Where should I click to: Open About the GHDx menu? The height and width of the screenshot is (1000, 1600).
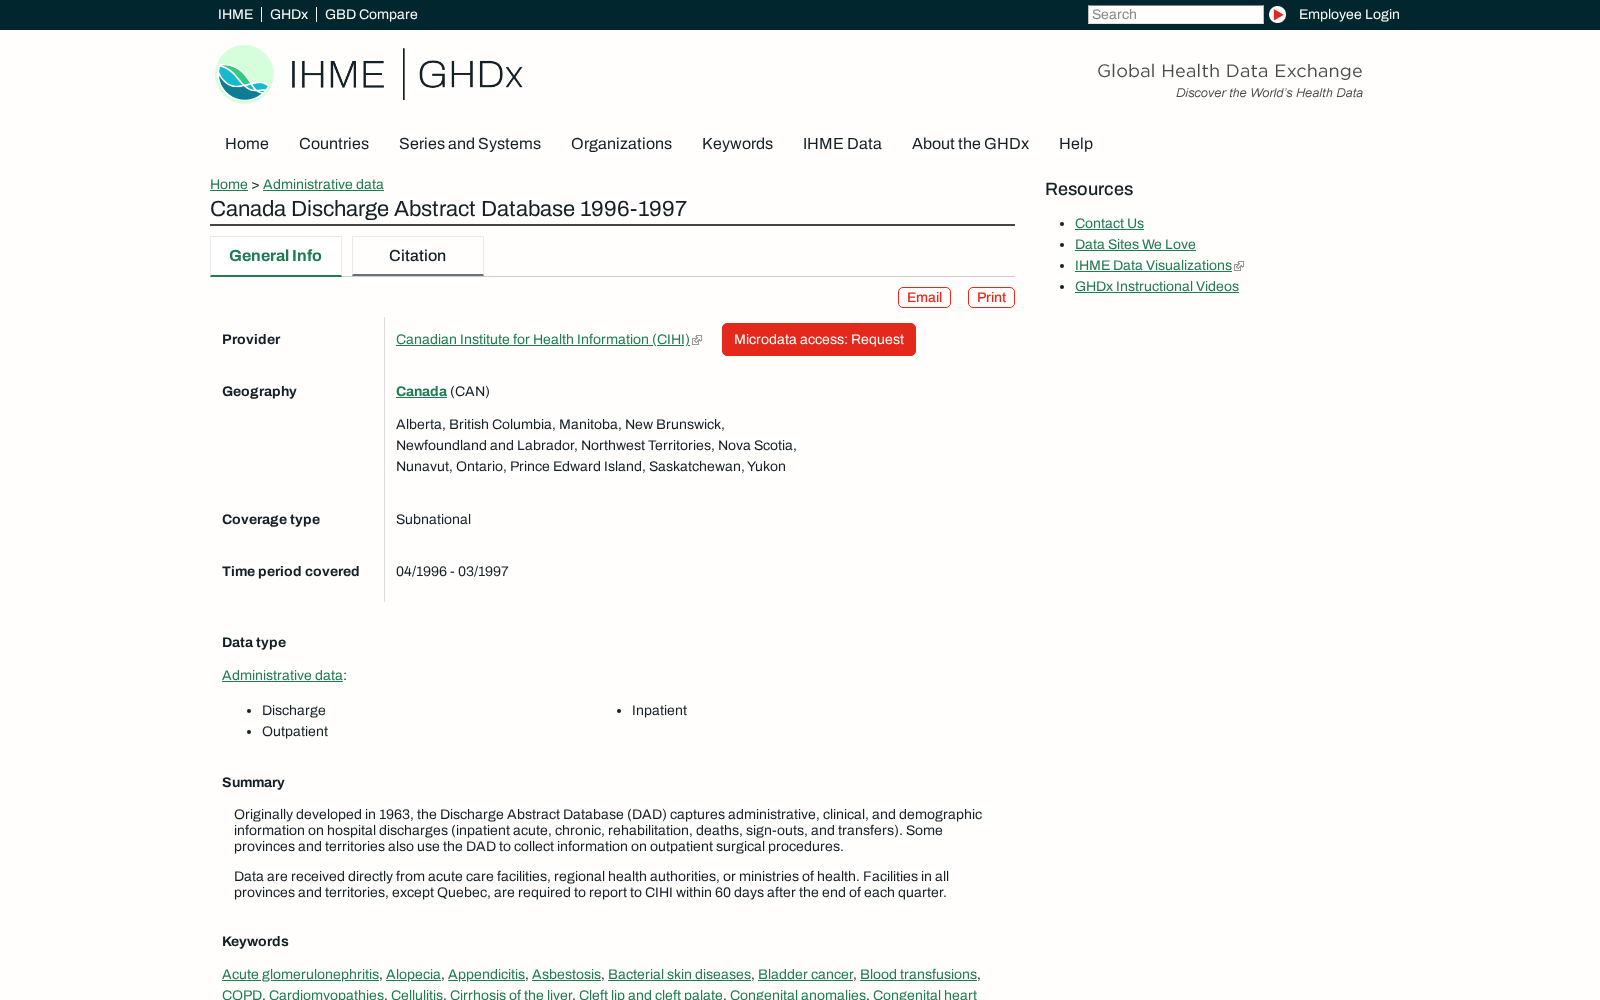click(x=970, y=144)
